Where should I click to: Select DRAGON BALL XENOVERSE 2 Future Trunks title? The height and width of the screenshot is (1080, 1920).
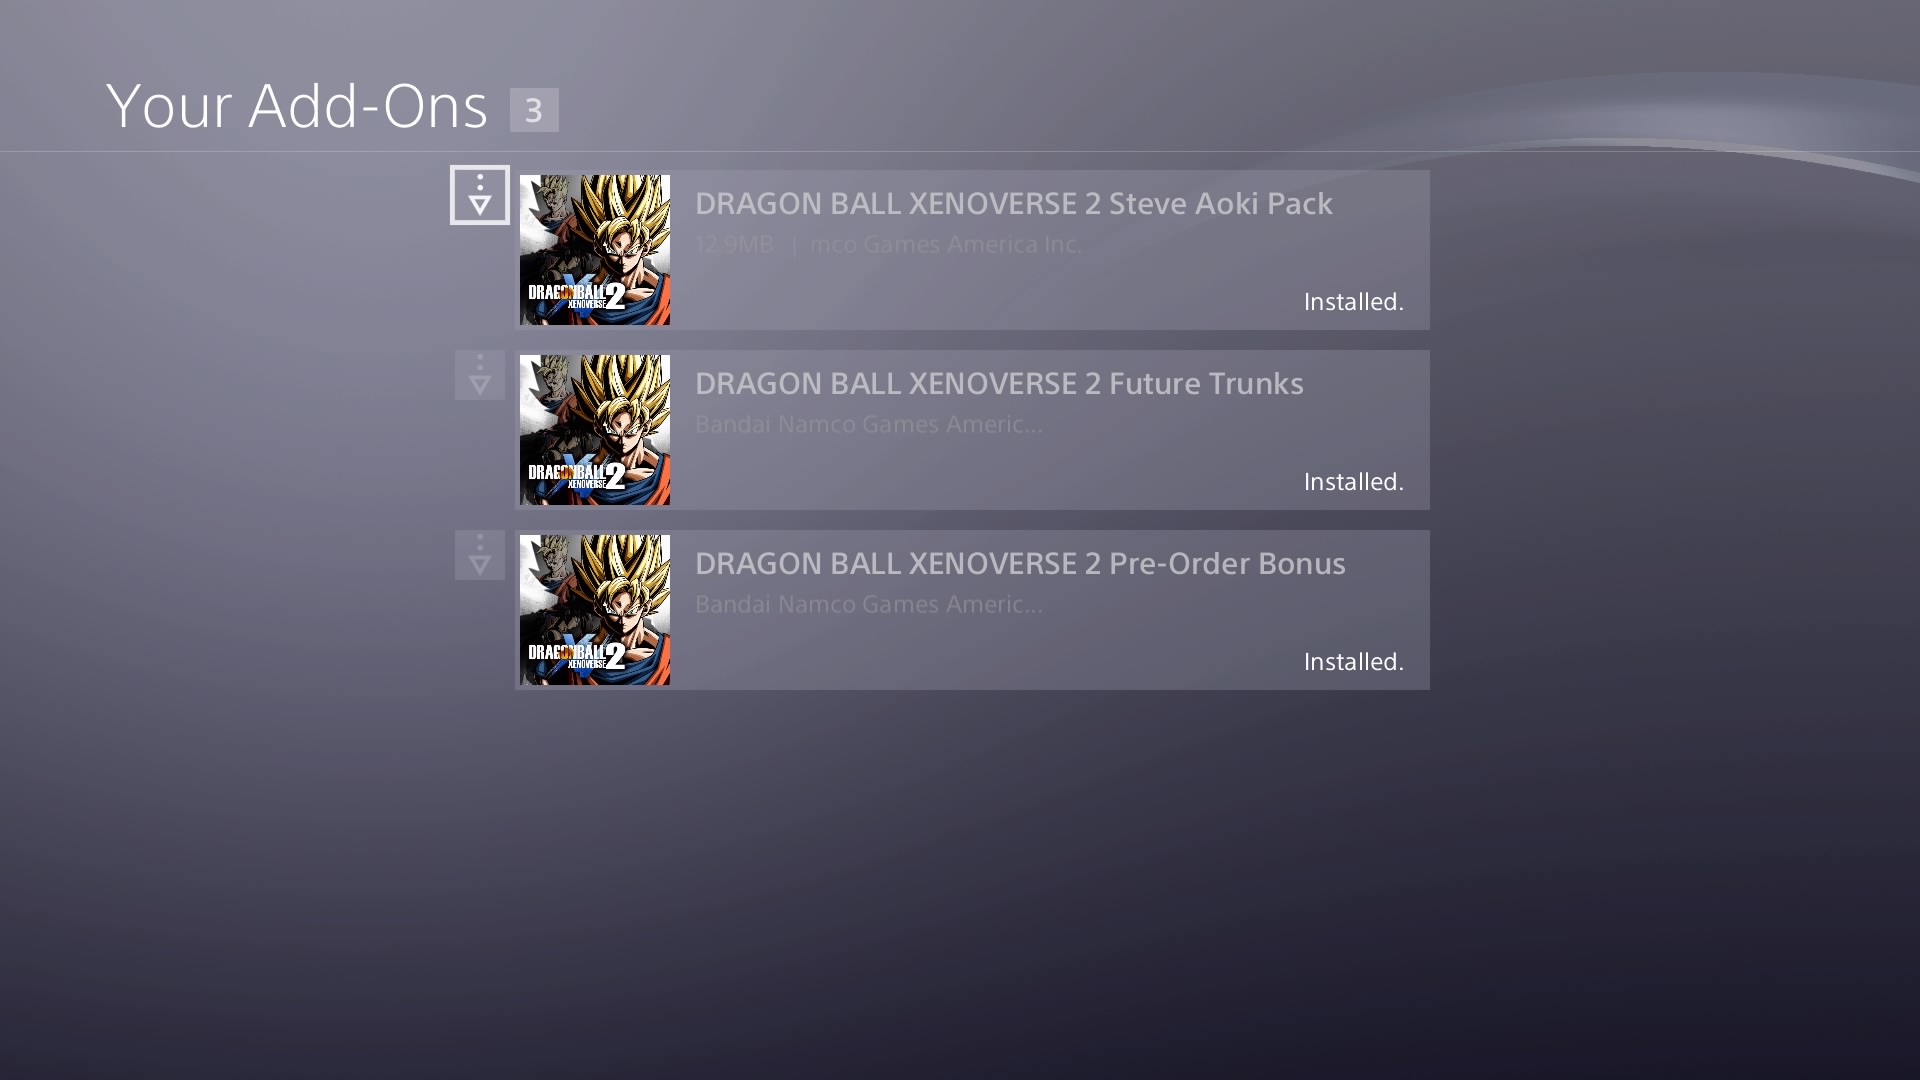coord(999,384)
